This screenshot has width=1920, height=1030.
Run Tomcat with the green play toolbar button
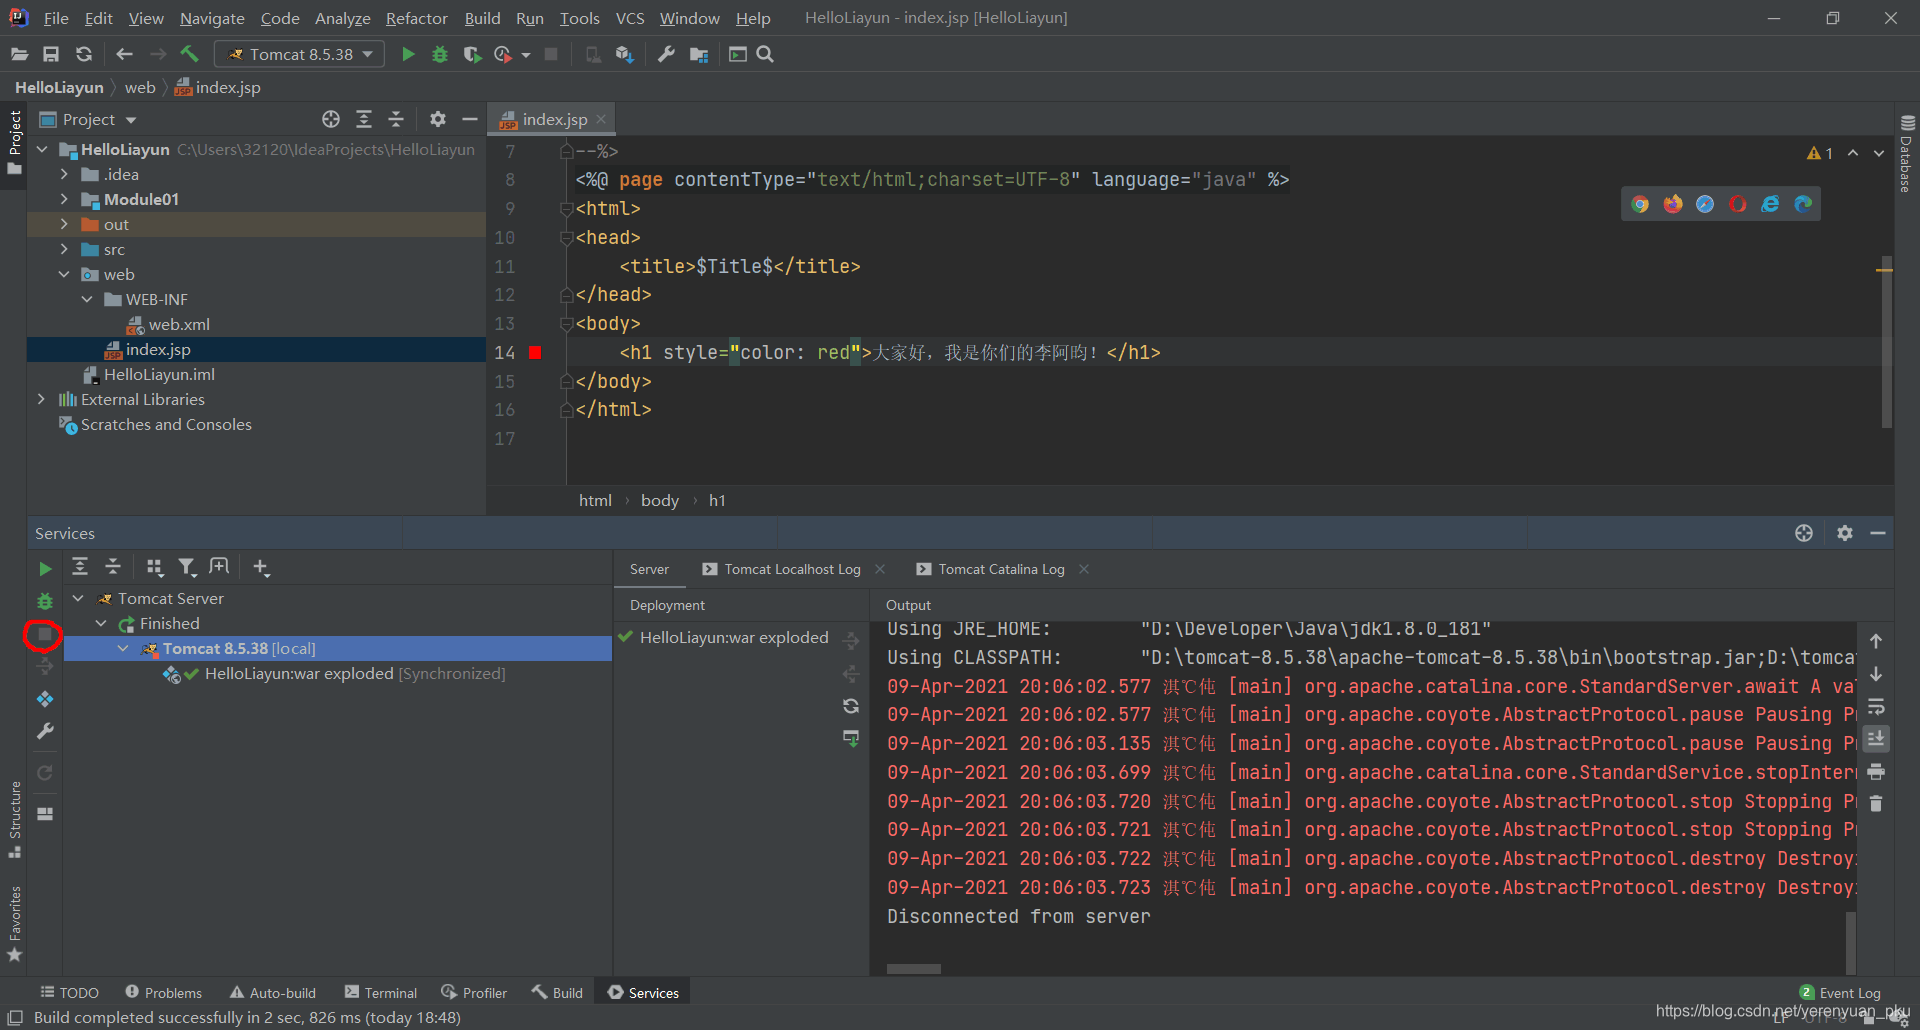[x=408, y=54]
